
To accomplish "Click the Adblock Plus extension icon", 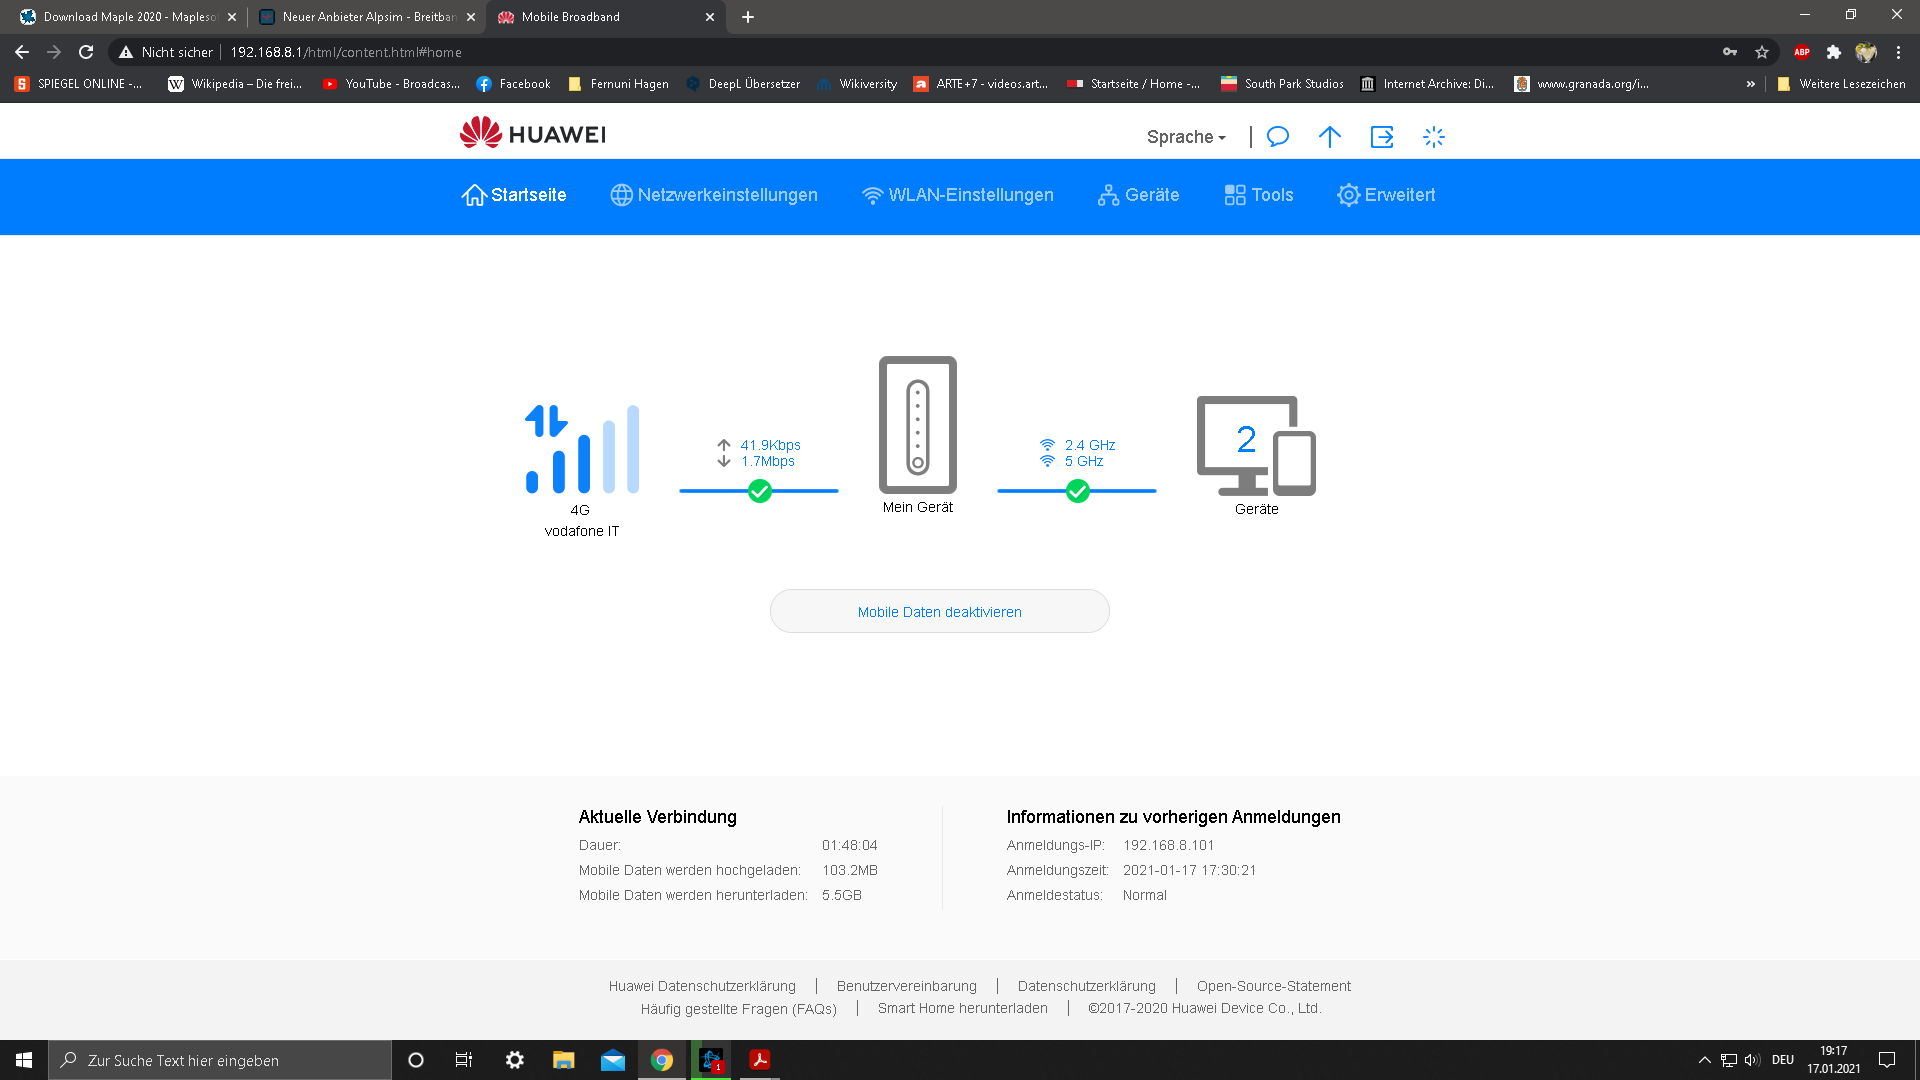I will coord(1802,52).
